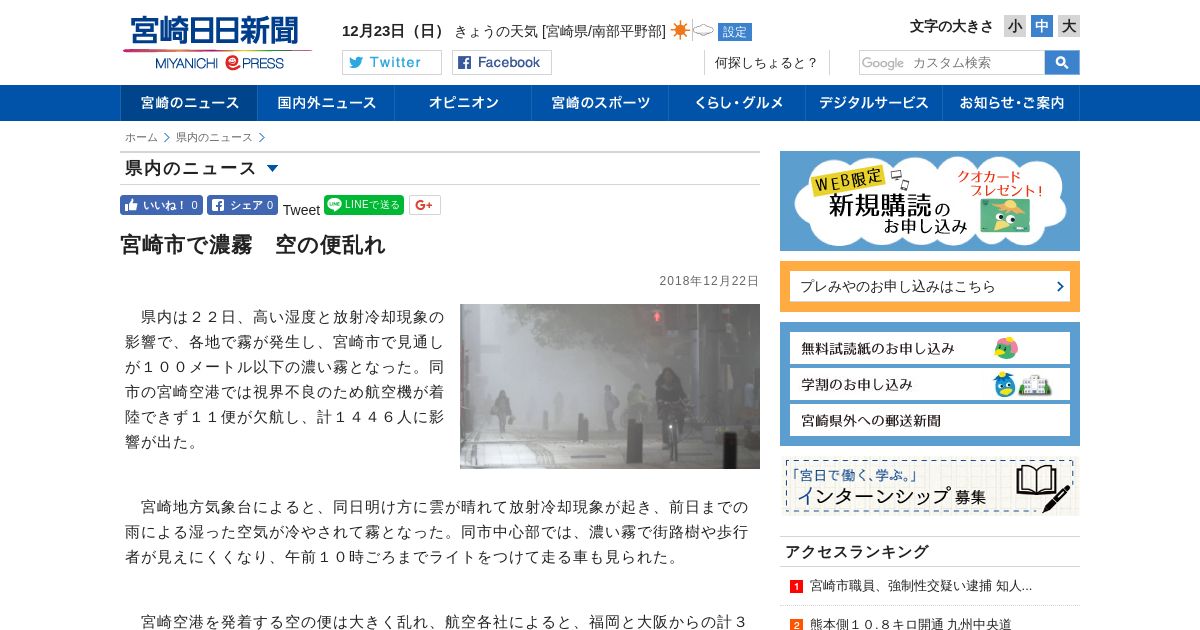Click the cloud weather icon
The height and width of the screenshot is (630, 1200).
[704, 31]
